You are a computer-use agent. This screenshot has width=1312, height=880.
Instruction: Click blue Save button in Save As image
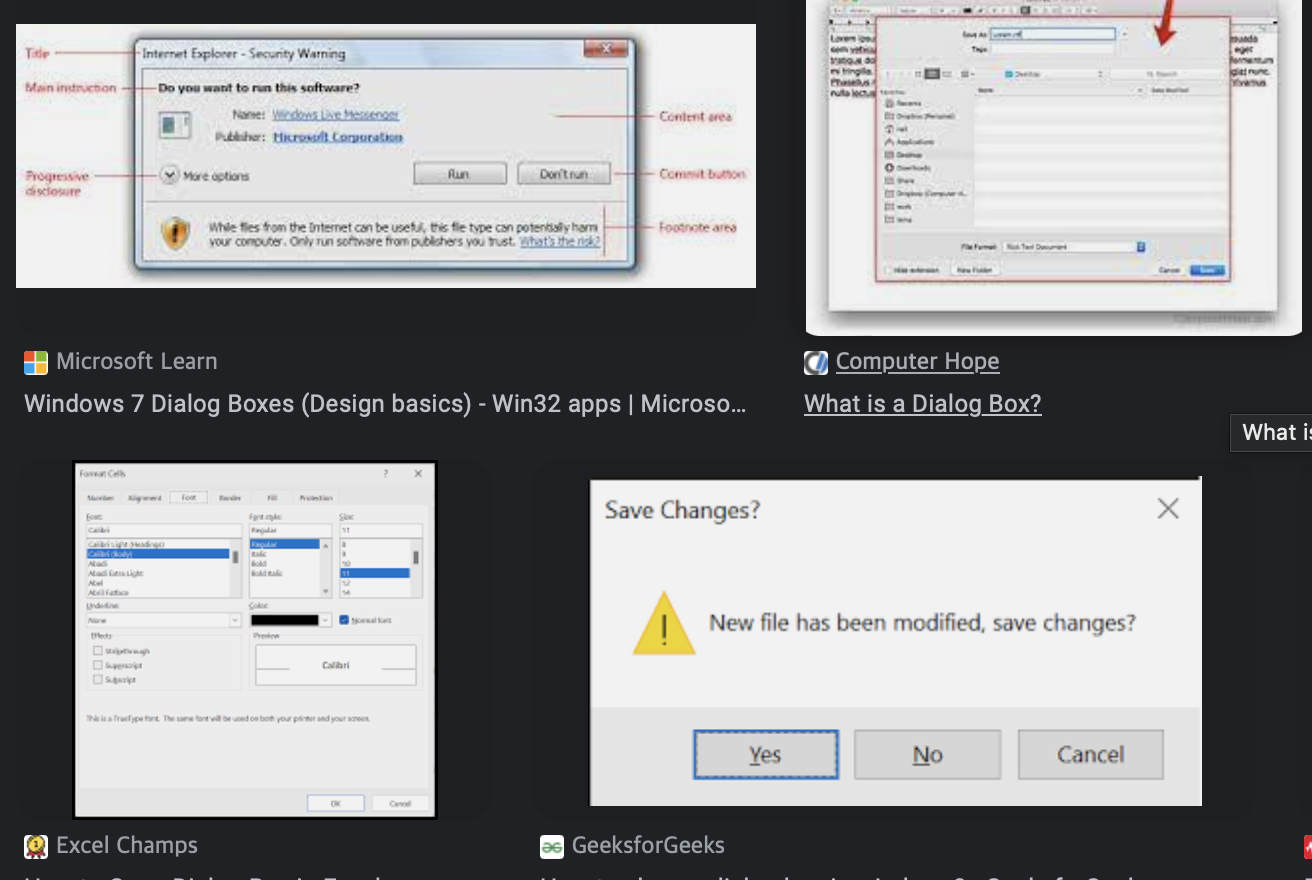coord(1207,270)
